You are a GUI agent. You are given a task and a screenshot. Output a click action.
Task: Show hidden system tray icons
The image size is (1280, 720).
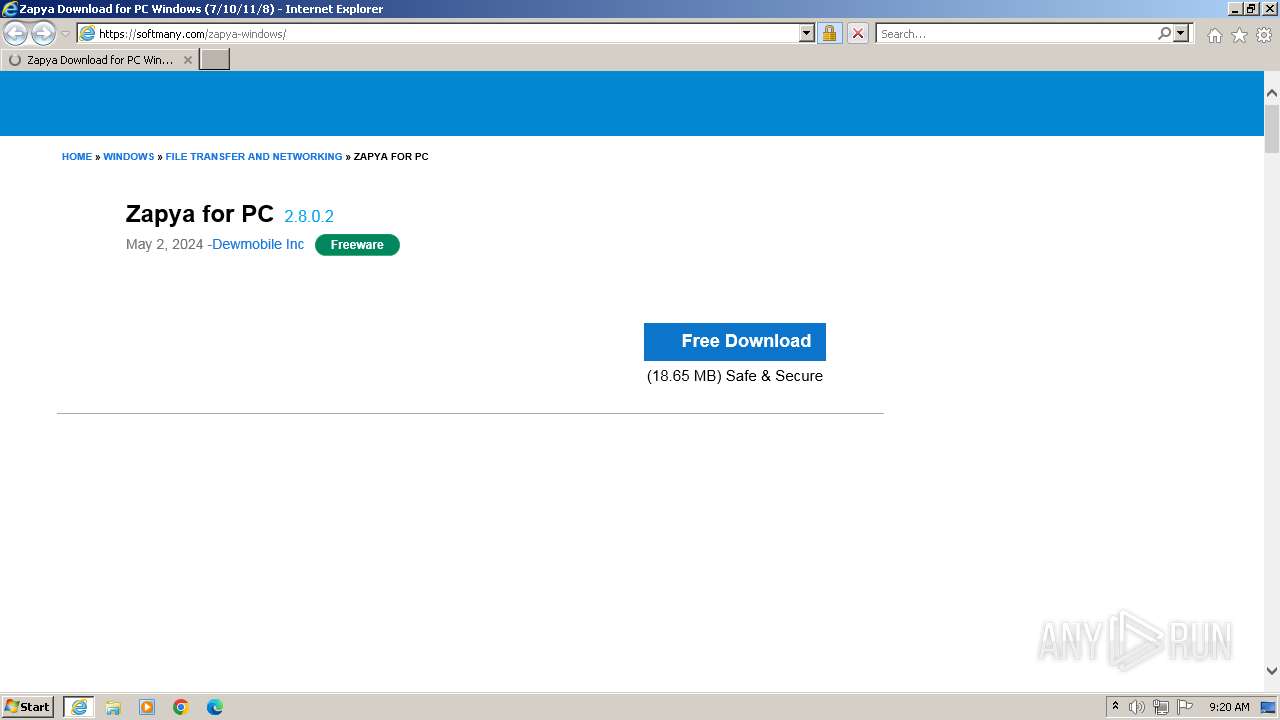pos(1115,707)
